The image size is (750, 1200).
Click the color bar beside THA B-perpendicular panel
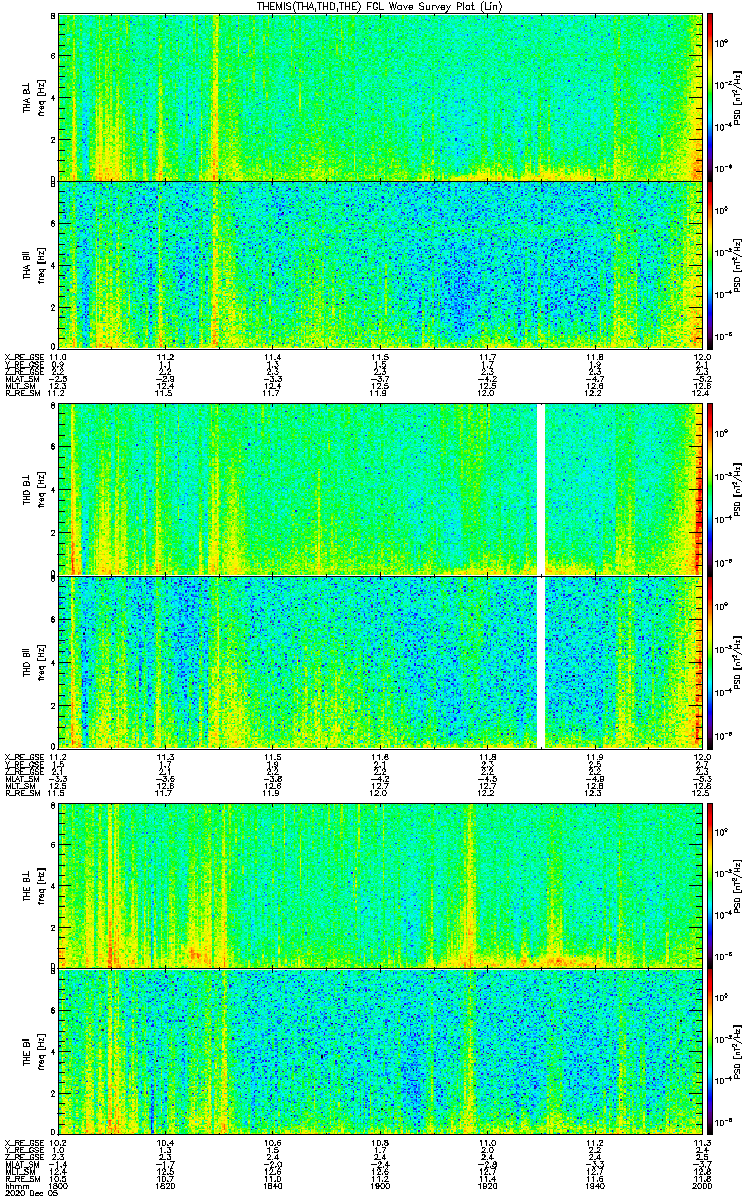tap(710, 97)
